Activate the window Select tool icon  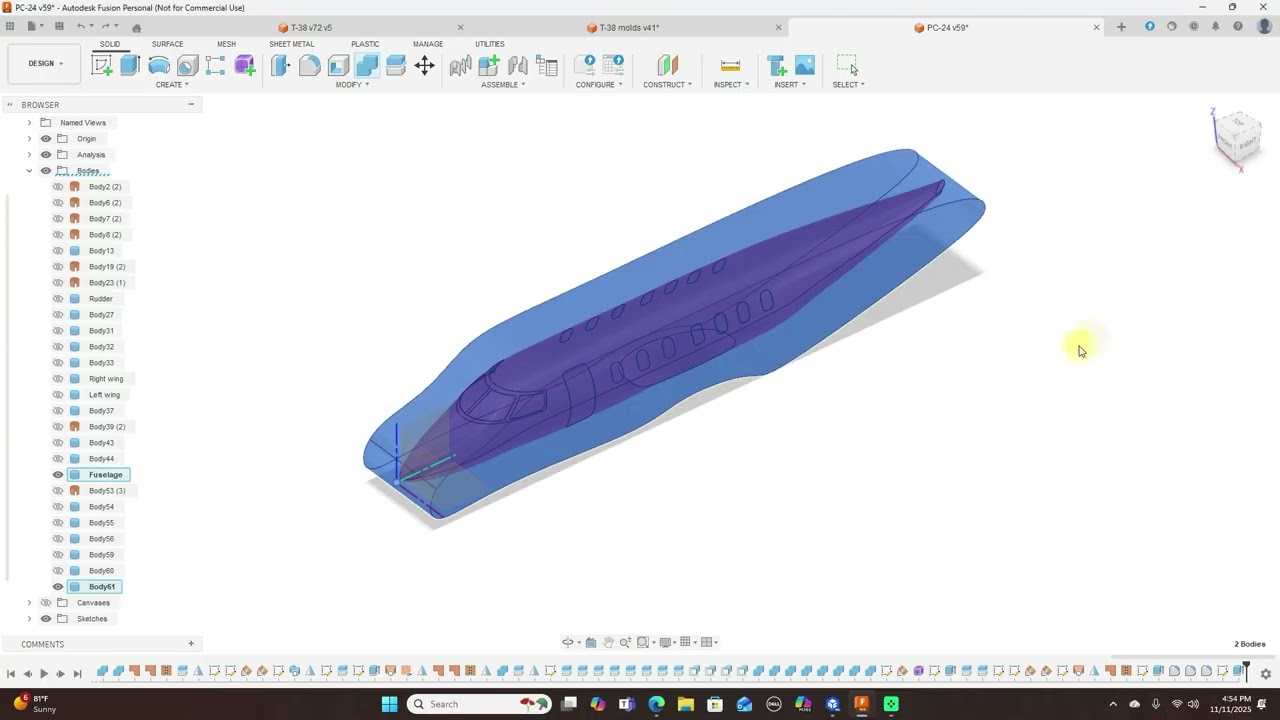point(847,66)
